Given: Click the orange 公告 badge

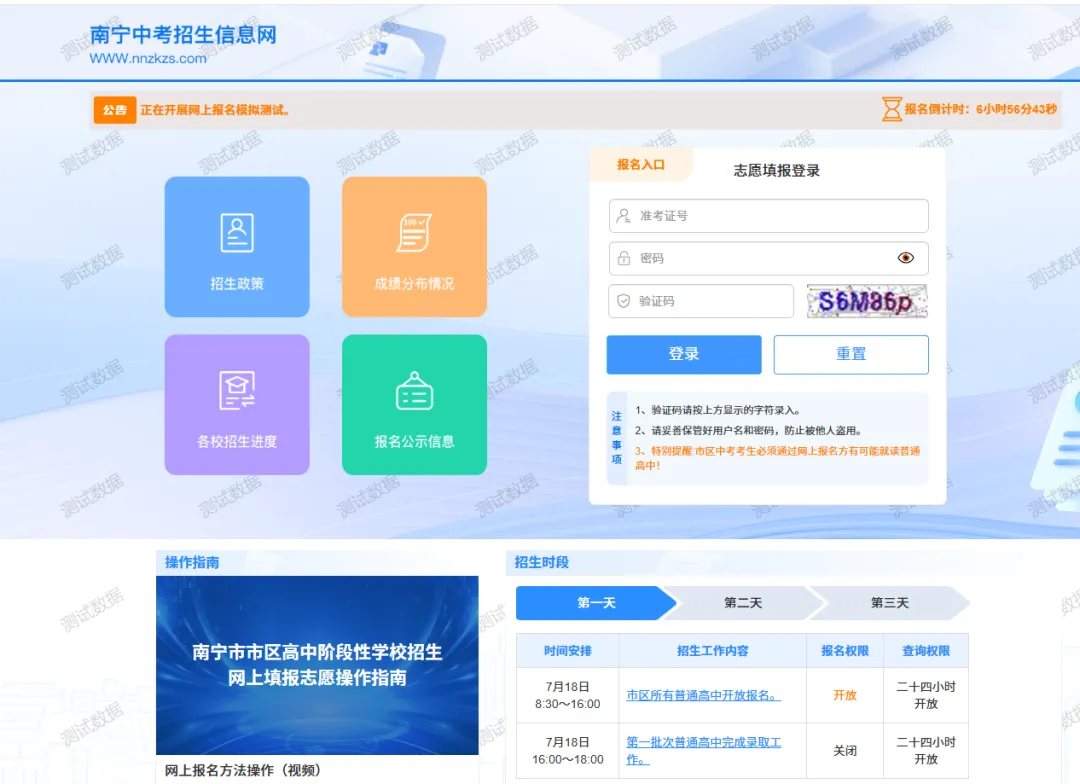Looking at the screenshot, I should [x=115, y=110].
